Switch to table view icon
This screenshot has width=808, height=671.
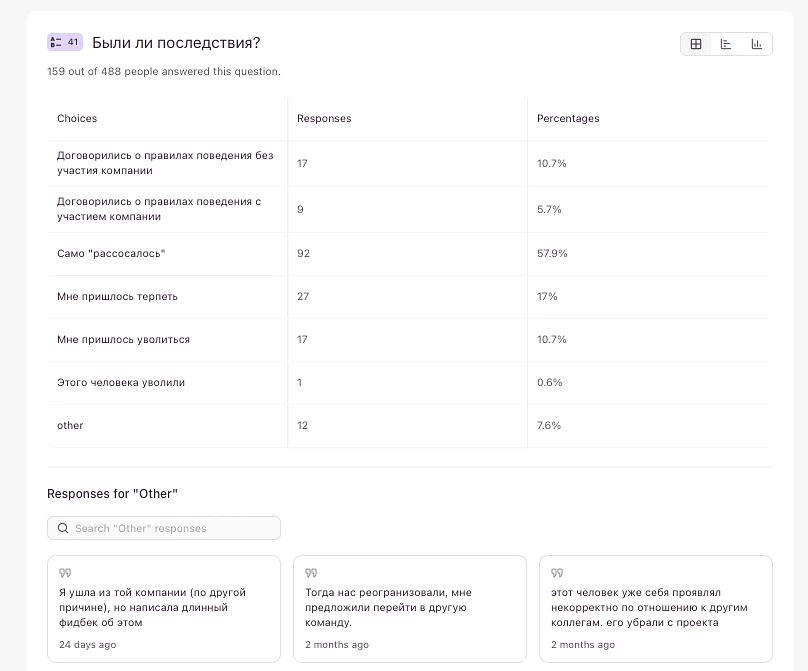(x=696, y=44)
